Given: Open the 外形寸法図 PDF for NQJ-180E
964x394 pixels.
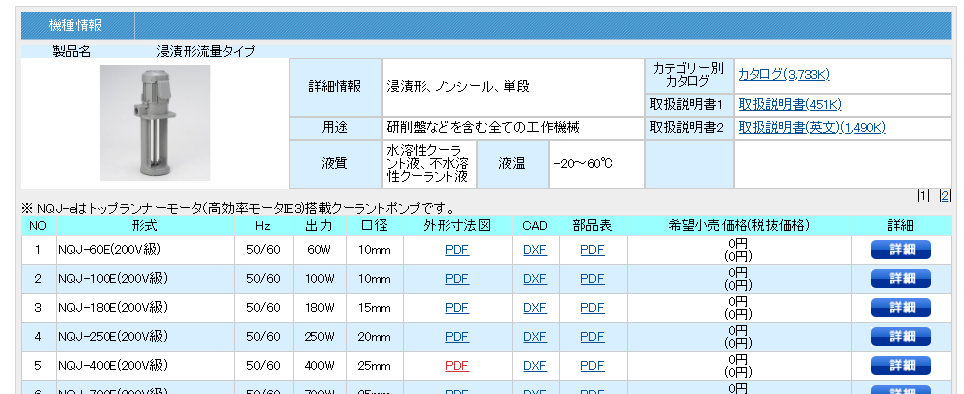Looking at the screenshot, I should point(457,307).
